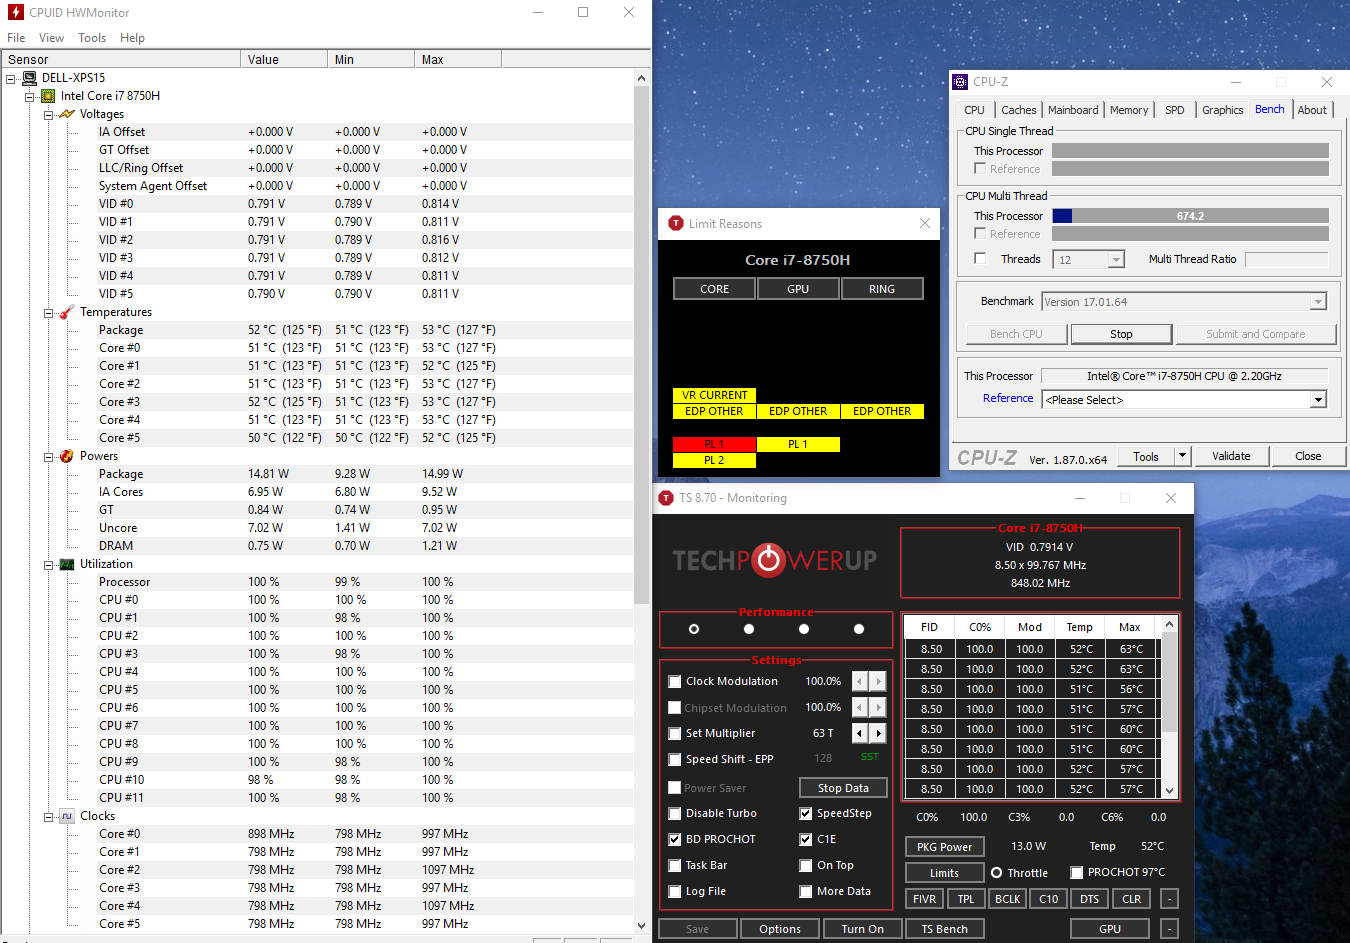
Task: Collapse the Temperatures tree node
Action: click(x=48, y=313)
